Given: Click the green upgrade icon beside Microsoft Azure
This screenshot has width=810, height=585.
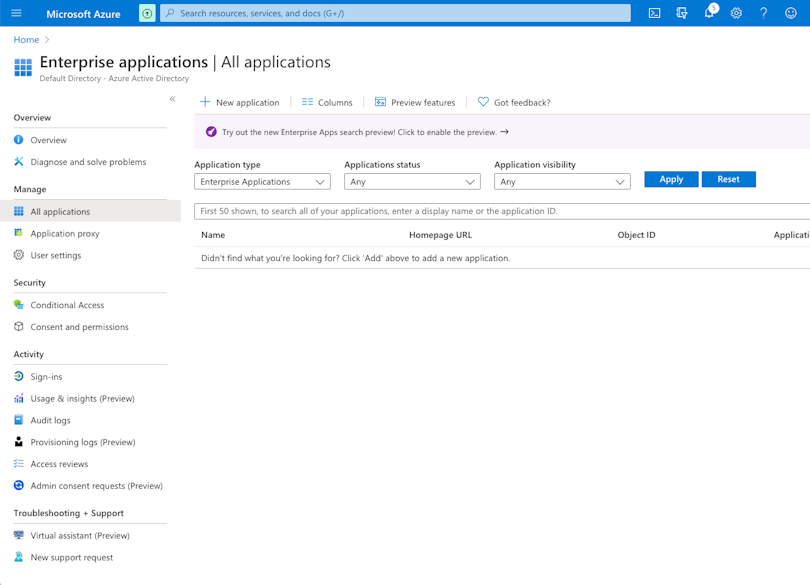Looking at the screenshot, I should [x=147, y=13].
